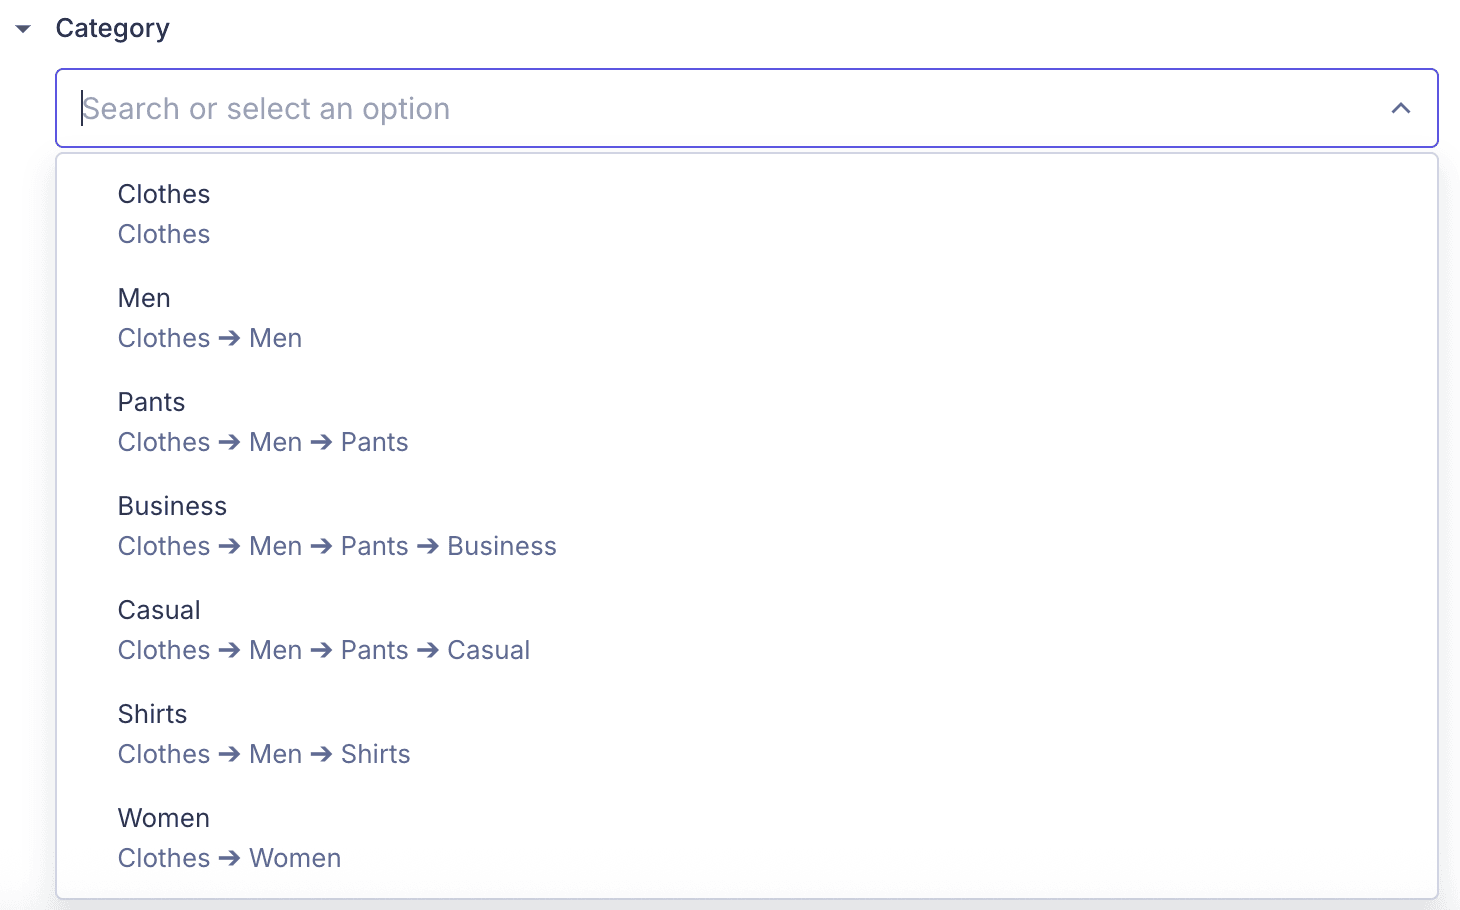Screen dimensions: 1460x910
Task: Pick the Women category title
Action: pos(164,818)
